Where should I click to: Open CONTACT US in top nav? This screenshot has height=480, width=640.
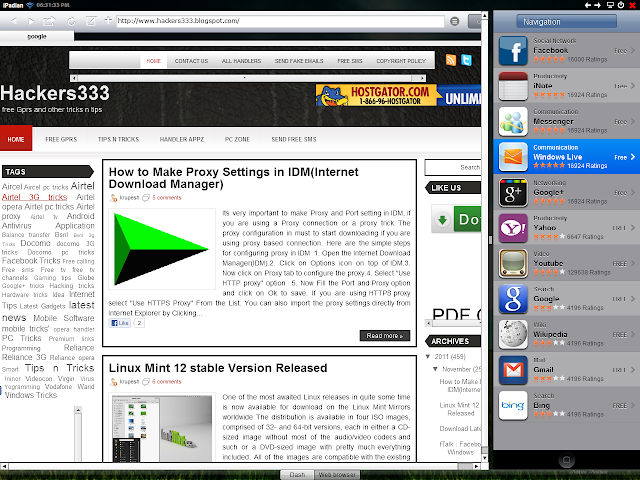(x=191, y=61)
